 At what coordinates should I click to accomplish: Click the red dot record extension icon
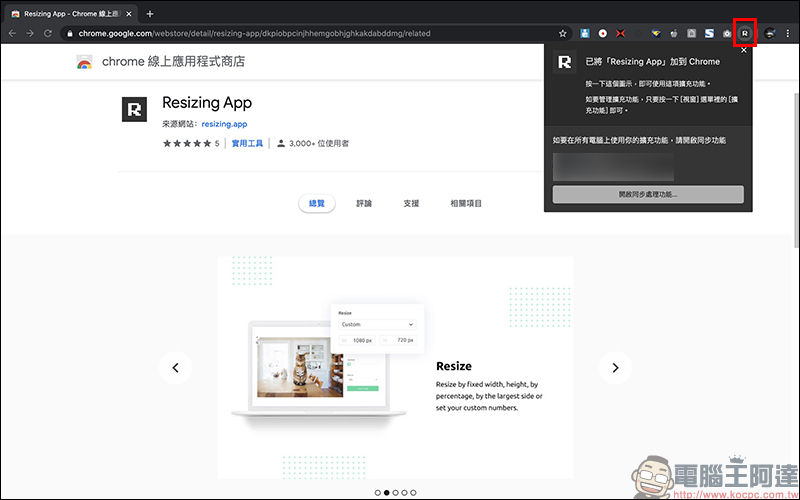pos(603,34)
